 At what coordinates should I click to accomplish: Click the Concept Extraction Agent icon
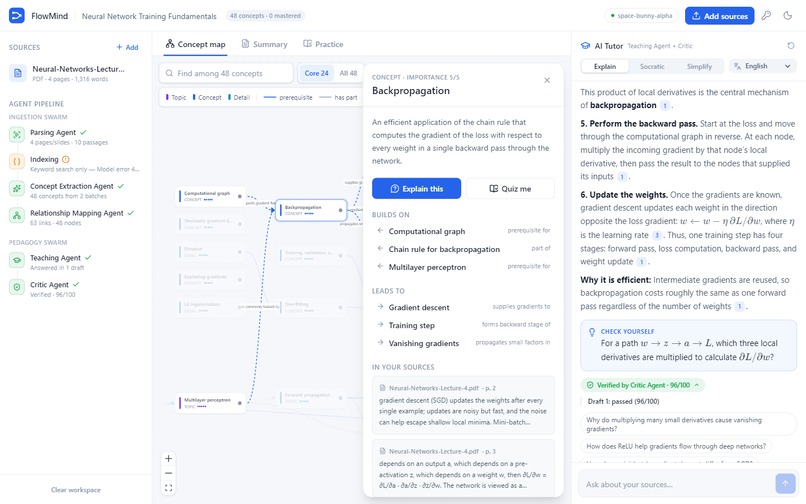click(x=17, y=189)
